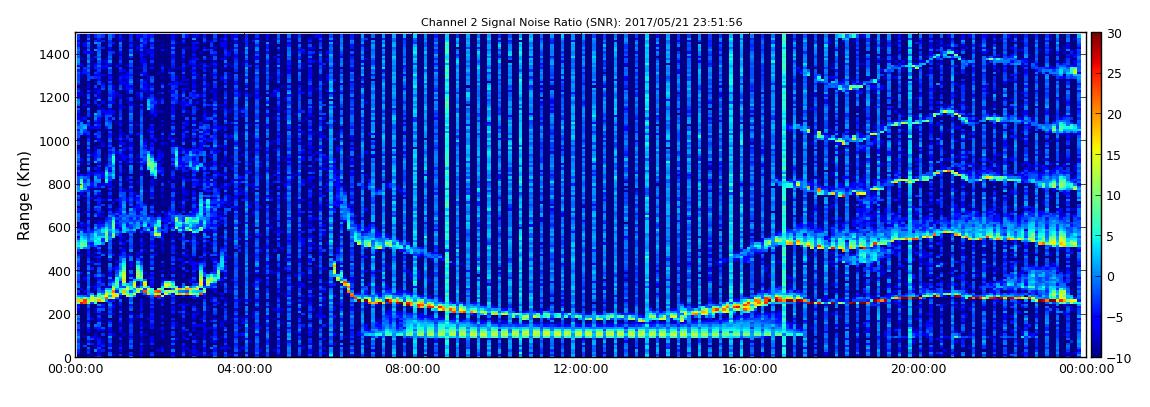This screenshot has height=407, width=1150.
Task: Click the 1000 range axis tick label
Action: 56,141
